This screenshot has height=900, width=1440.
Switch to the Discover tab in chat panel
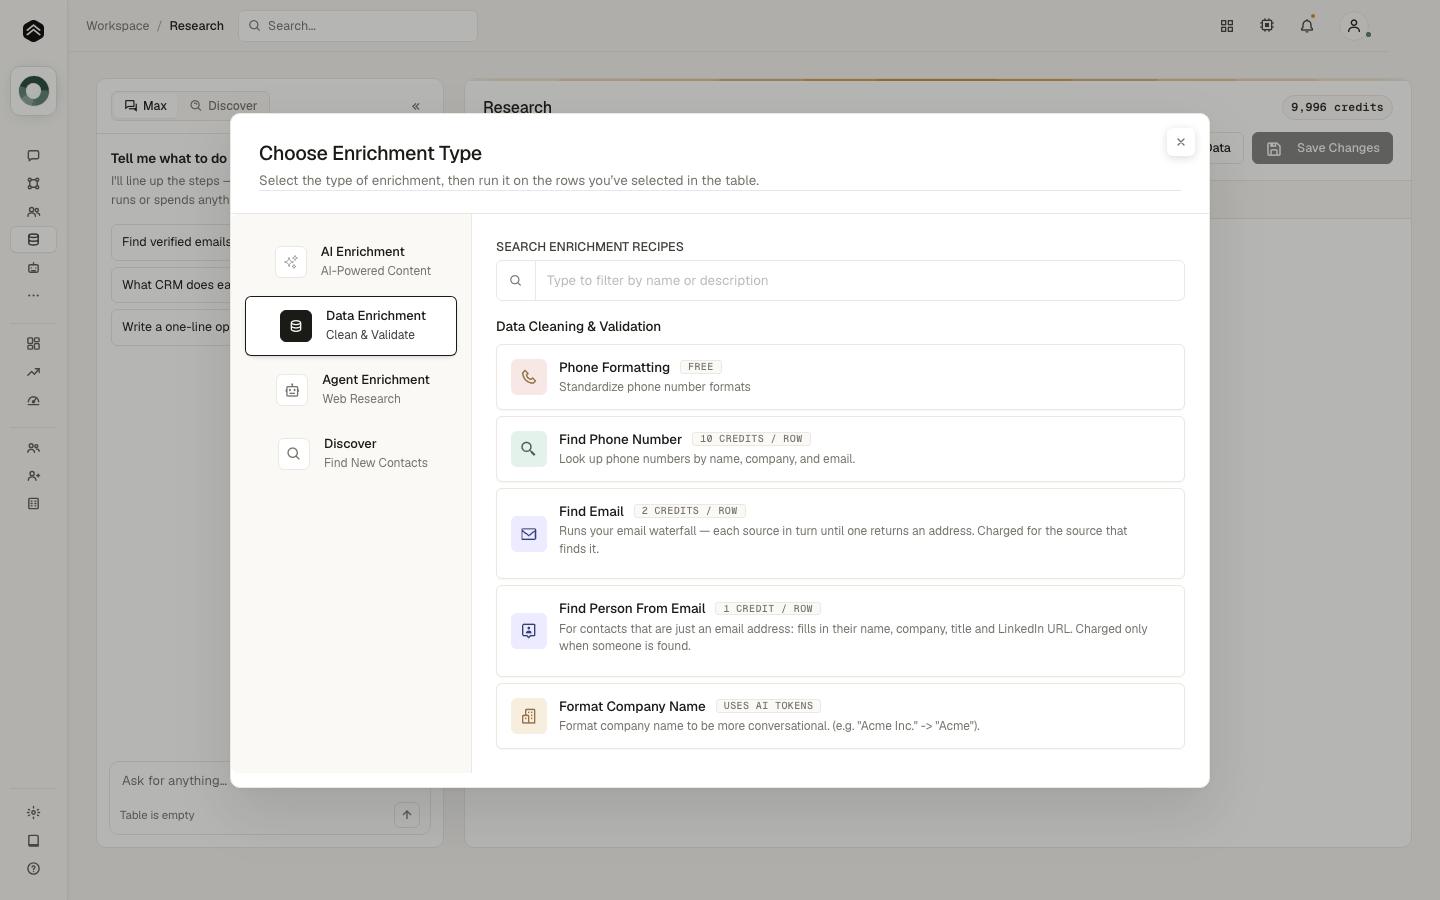pos(224,105)
